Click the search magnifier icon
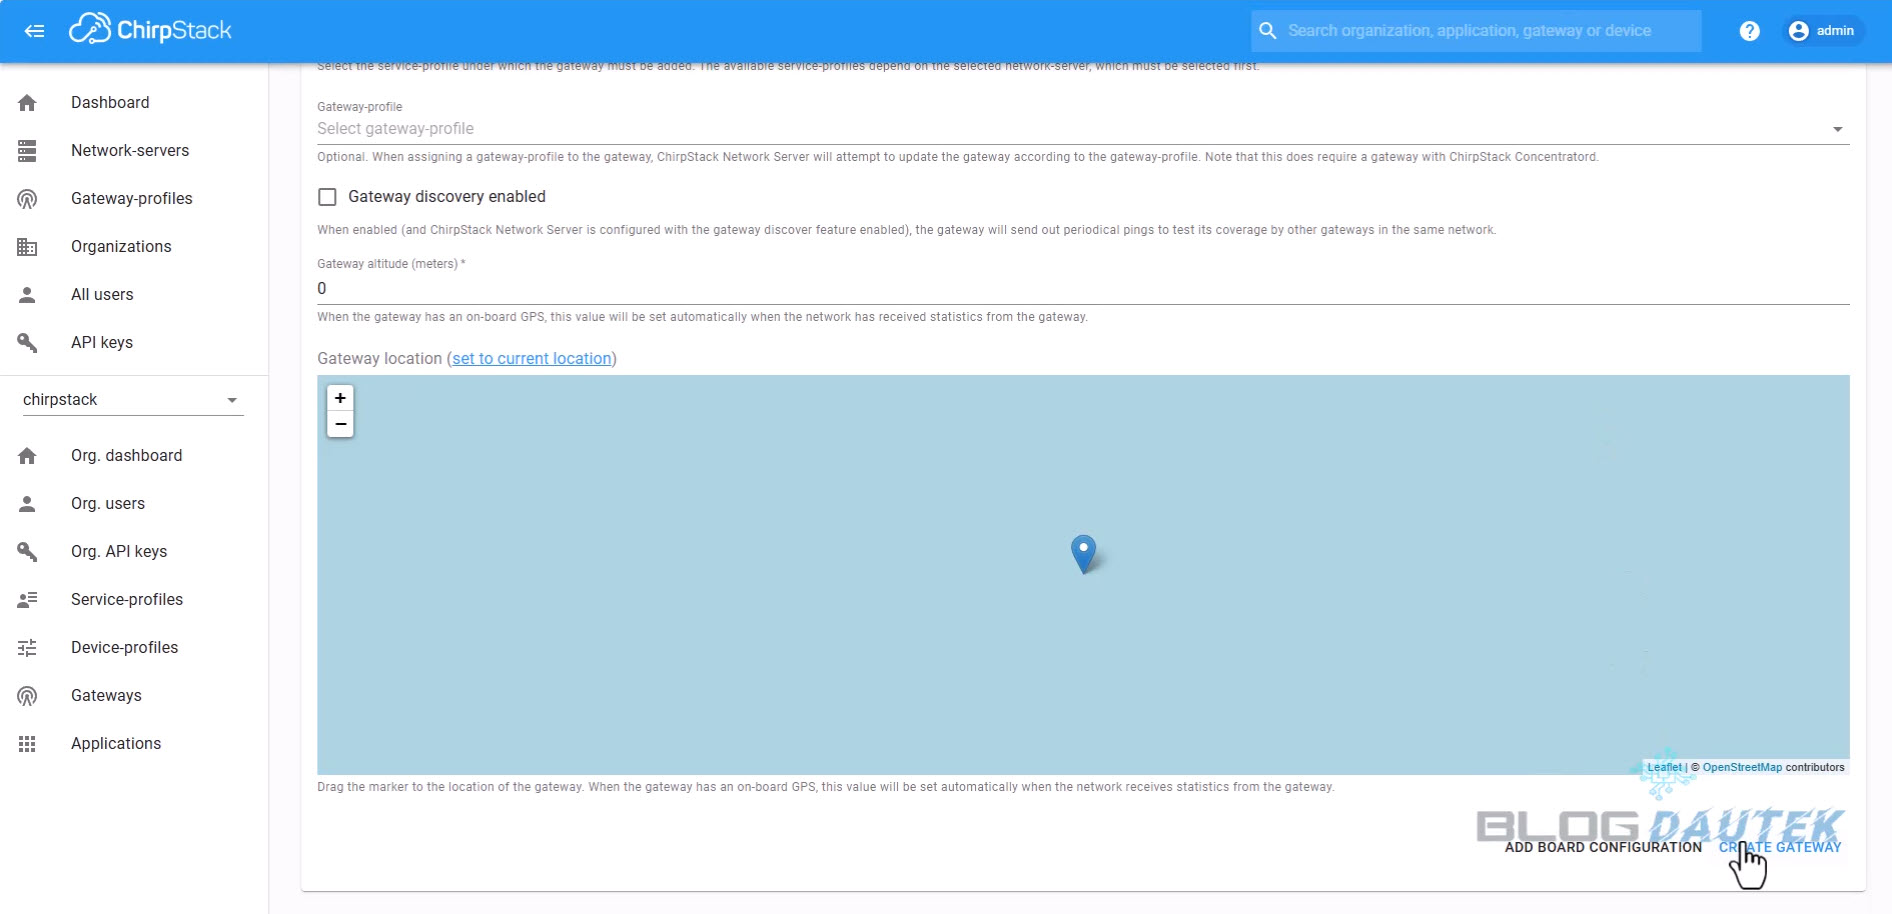This screenshot has width=1892, height=914. (1267, 31)
